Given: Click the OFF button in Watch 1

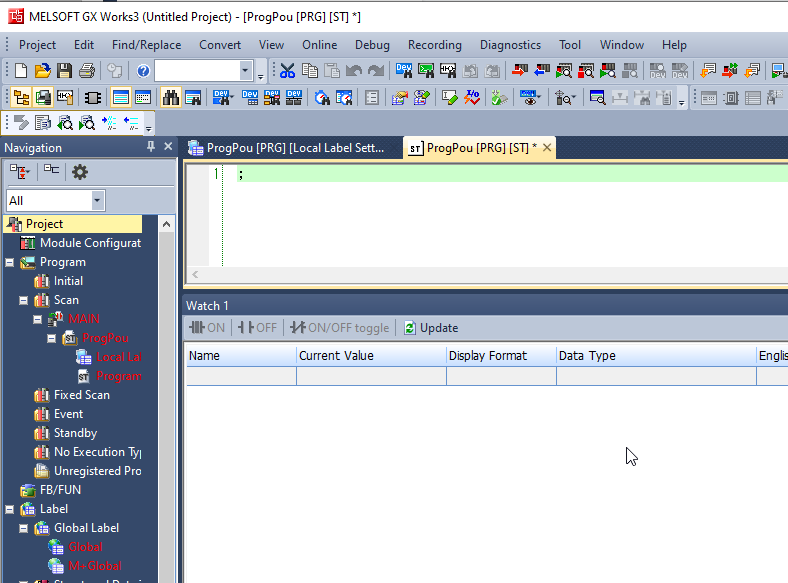Looking at the screenshot, I should [x=257, y=328].
